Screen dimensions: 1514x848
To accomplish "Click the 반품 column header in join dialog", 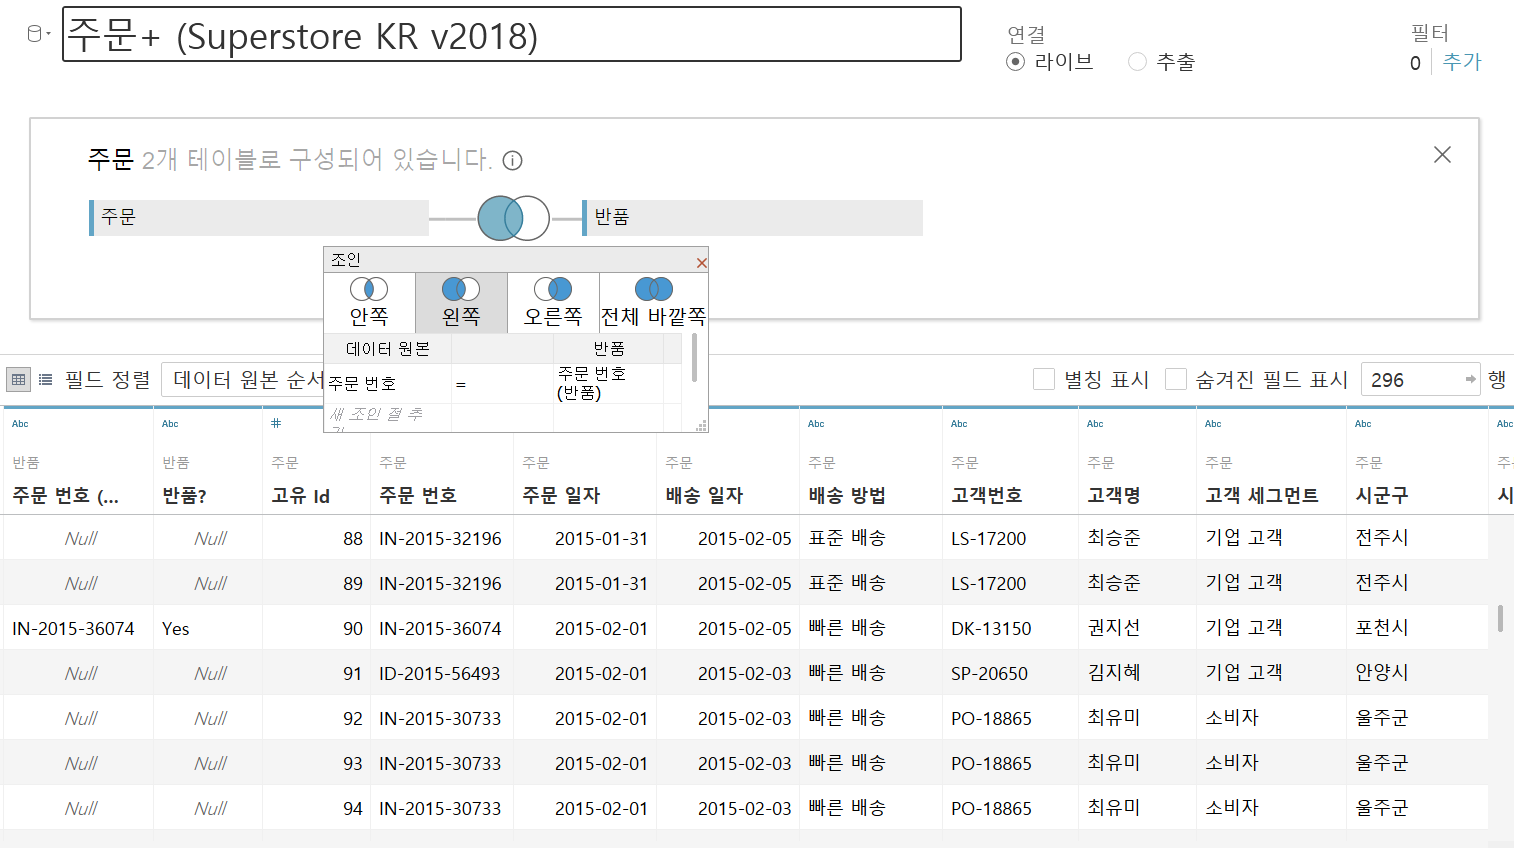I will [x=609, y=348].
